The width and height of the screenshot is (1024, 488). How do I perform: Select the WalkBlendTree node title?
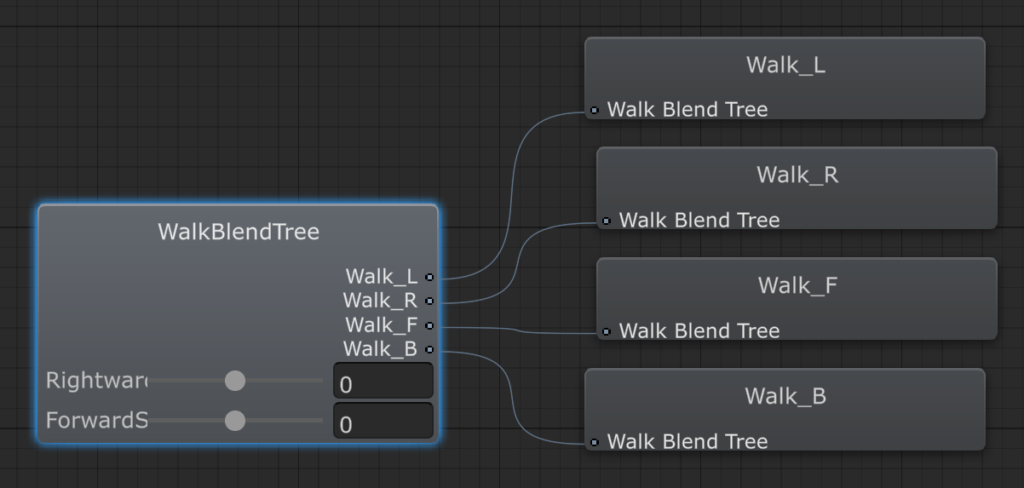point(239,232)
